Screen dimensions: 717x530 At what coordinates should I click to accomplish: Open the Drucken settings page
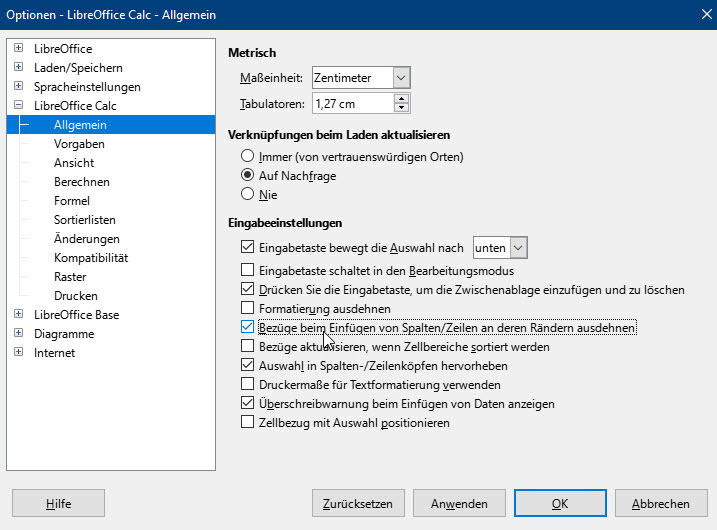[76, 296]
